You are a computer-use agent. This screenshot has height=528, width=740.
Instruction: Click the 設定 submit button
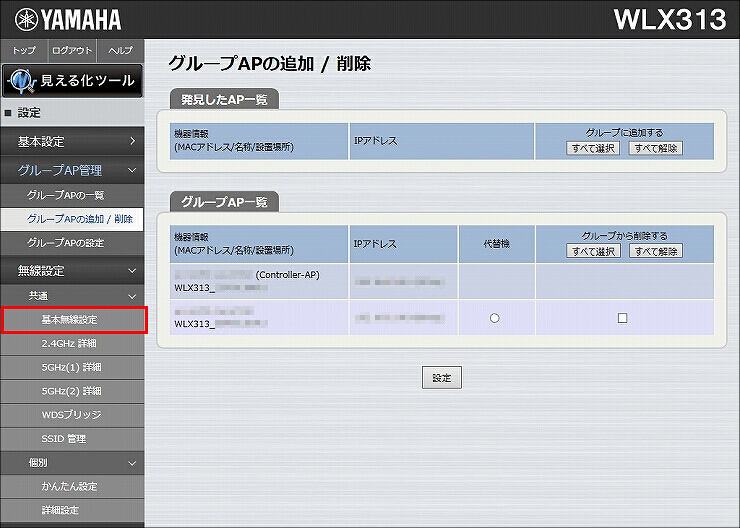click(442, 377)
